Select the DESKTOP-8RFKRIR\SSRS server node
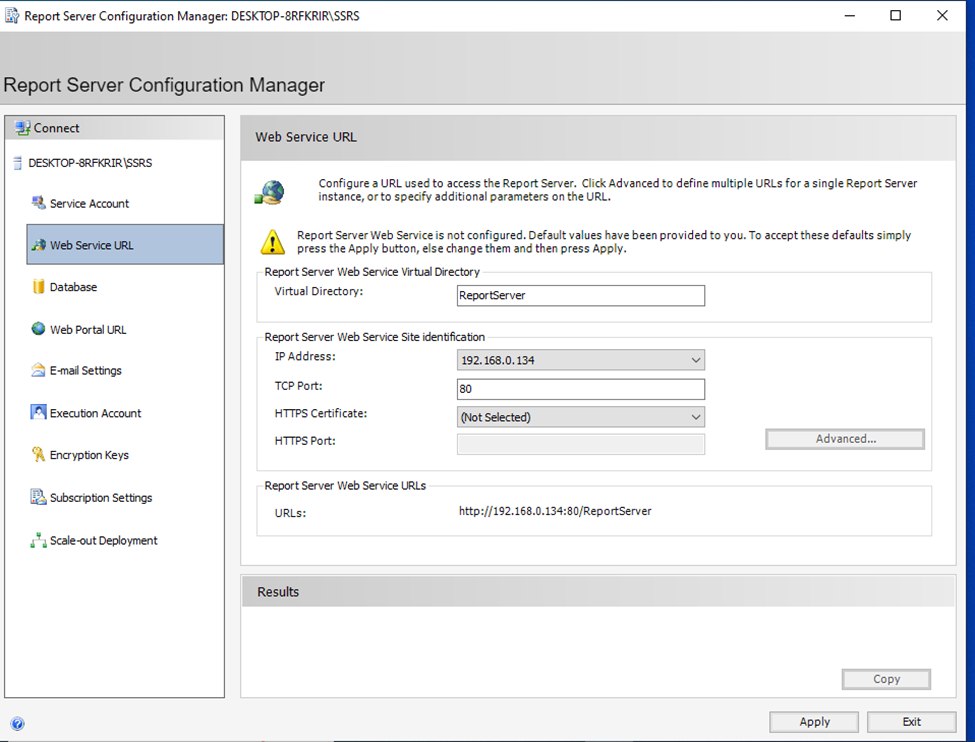The width and height of the screenshot is (975, 742). [x=90, y=163]
